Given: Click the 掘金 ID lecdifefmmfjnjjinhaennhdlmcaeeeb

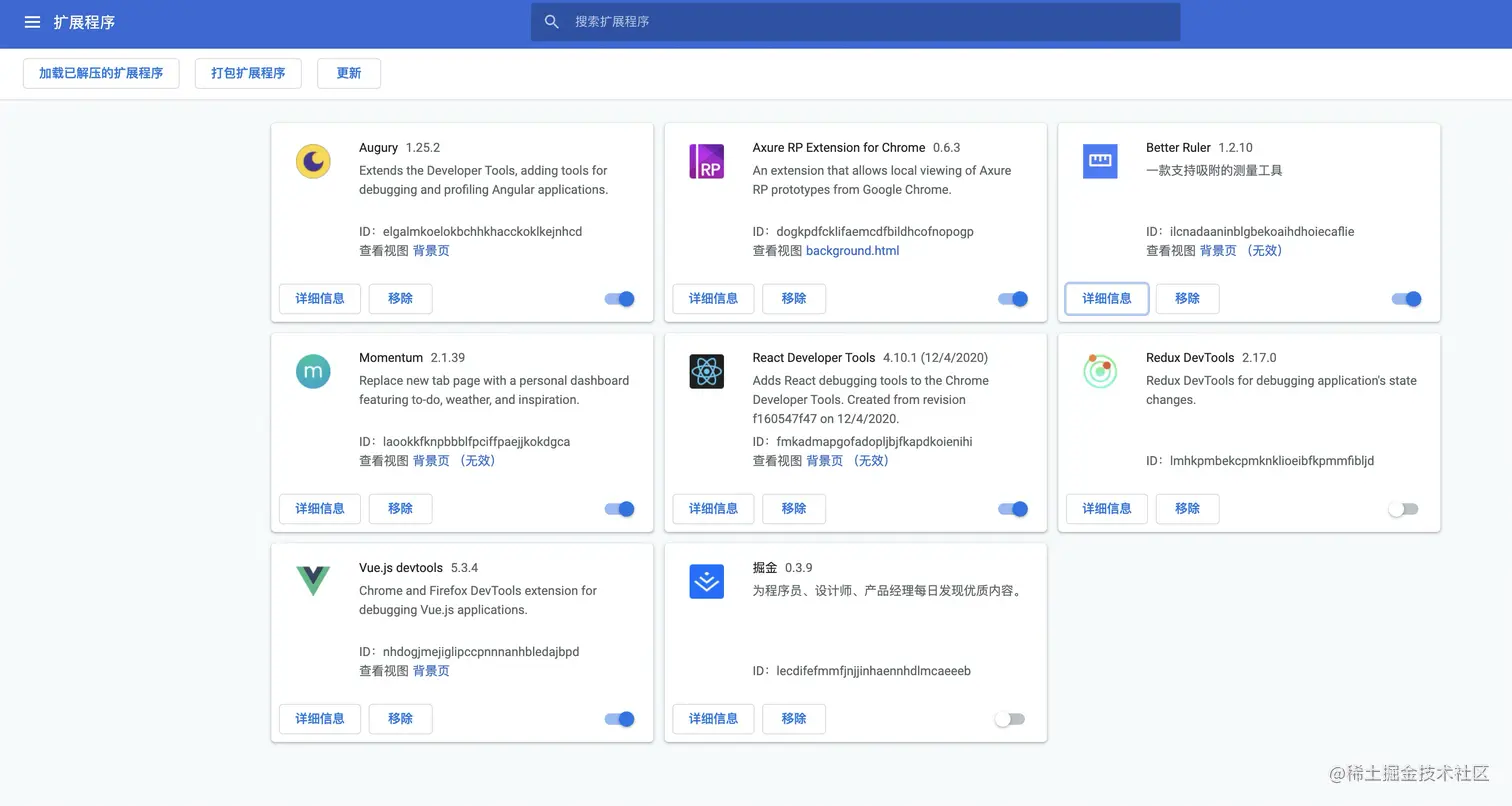Looking at the screenshot, I should 873,671.
